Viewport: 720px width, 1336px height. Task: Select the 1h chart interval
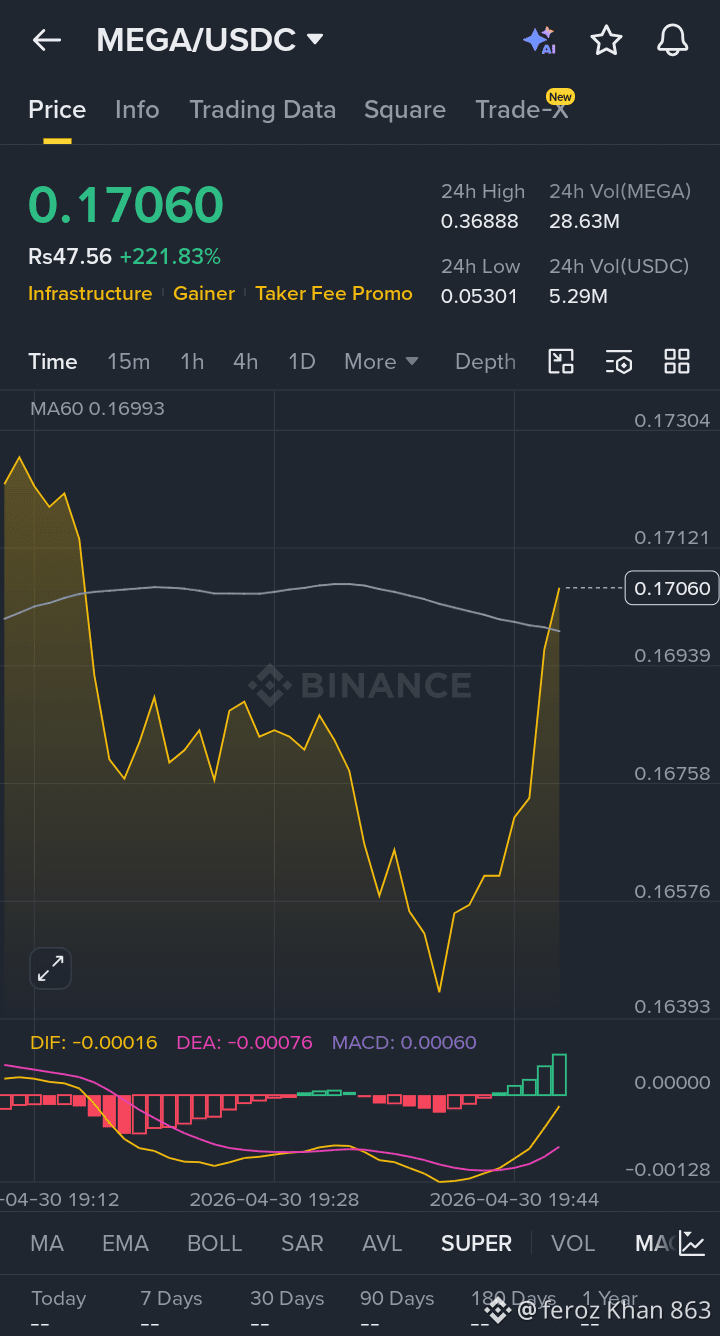192,361
